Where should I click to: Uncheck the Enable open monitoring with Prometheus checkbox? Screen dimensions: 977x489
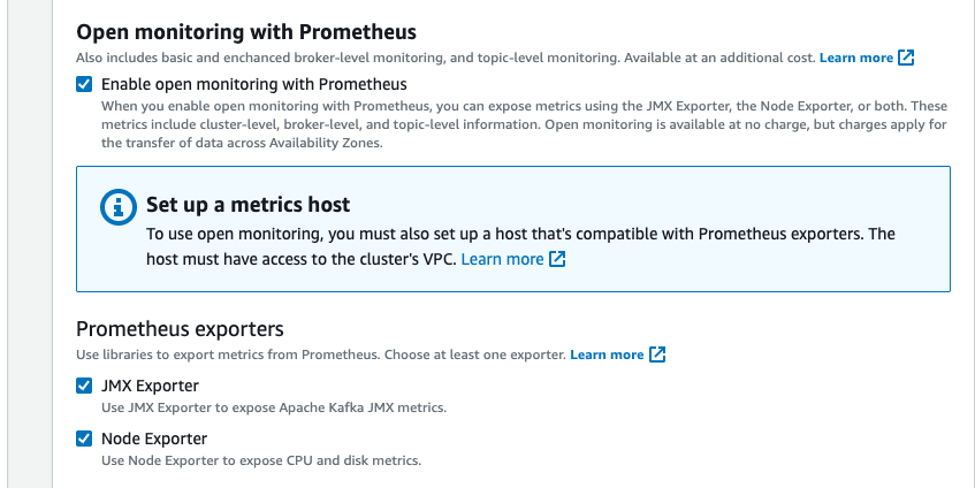point(85,85)
